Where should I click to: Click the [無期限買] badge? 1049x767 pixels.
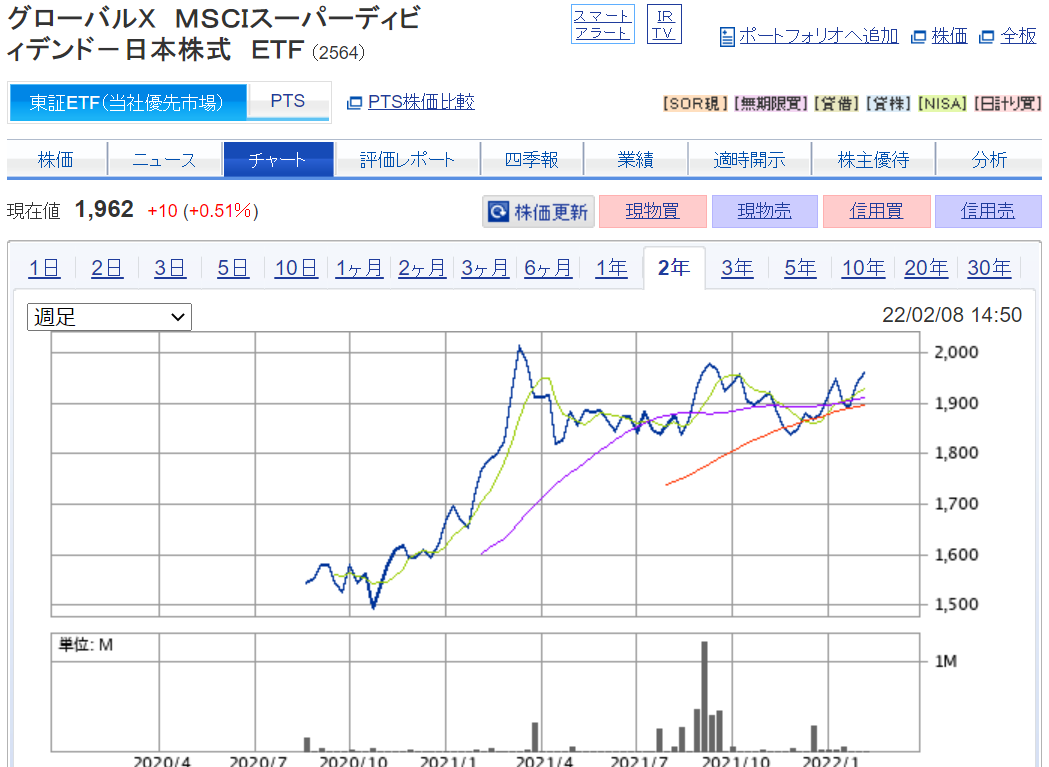(770, 104)
